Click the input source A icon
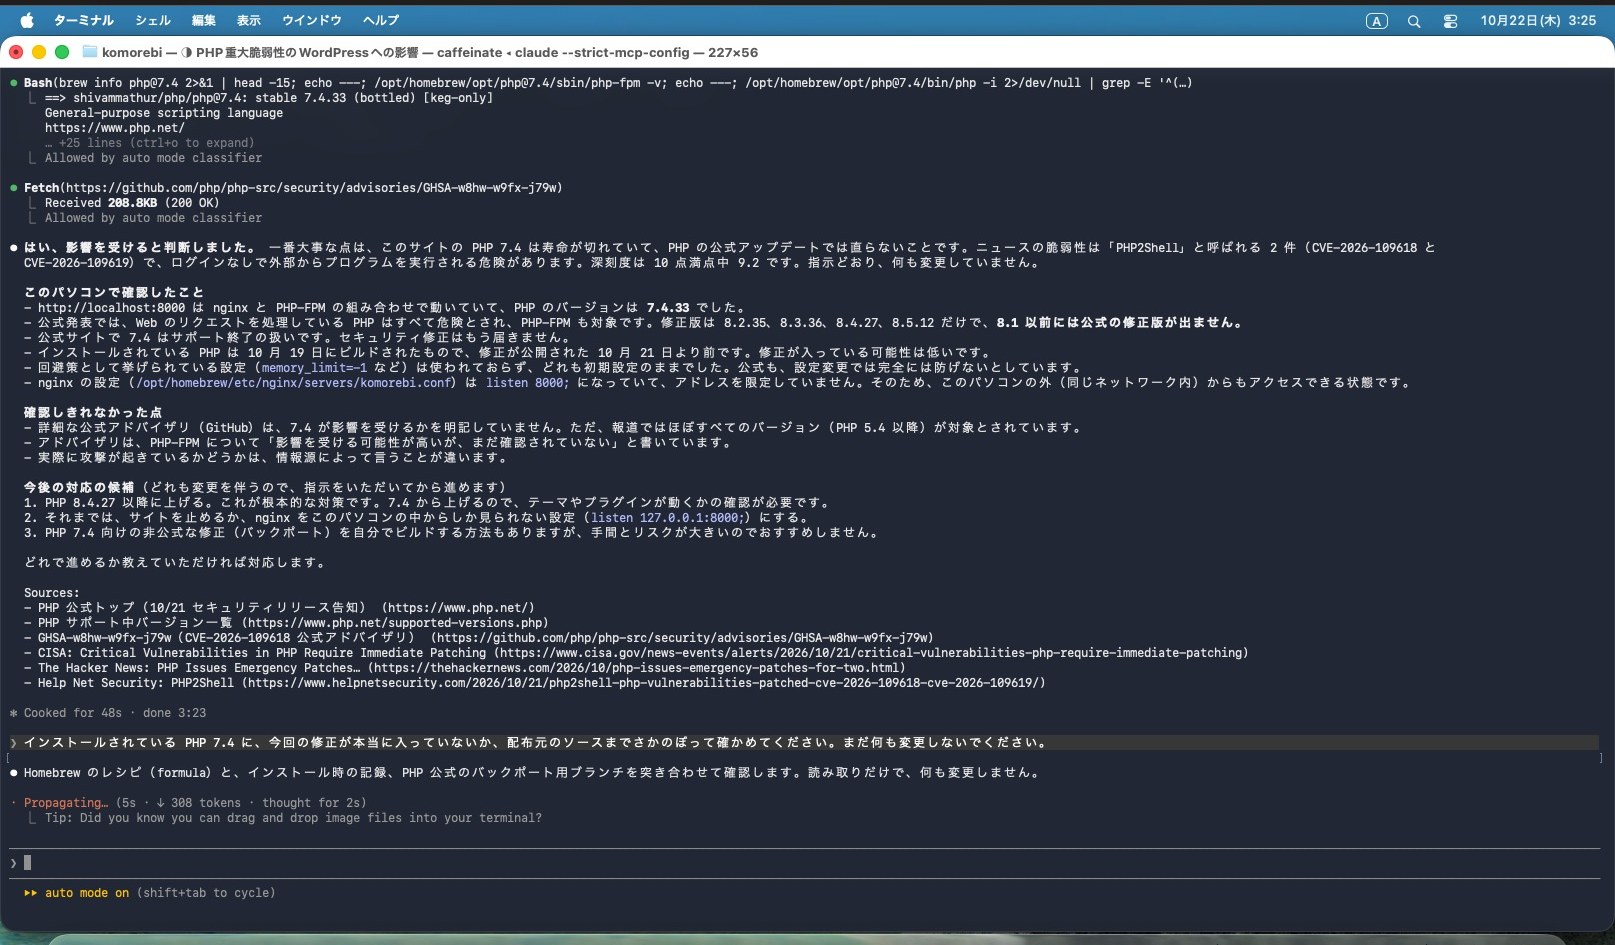1615x945 pixels. (x=1377, y=21)
